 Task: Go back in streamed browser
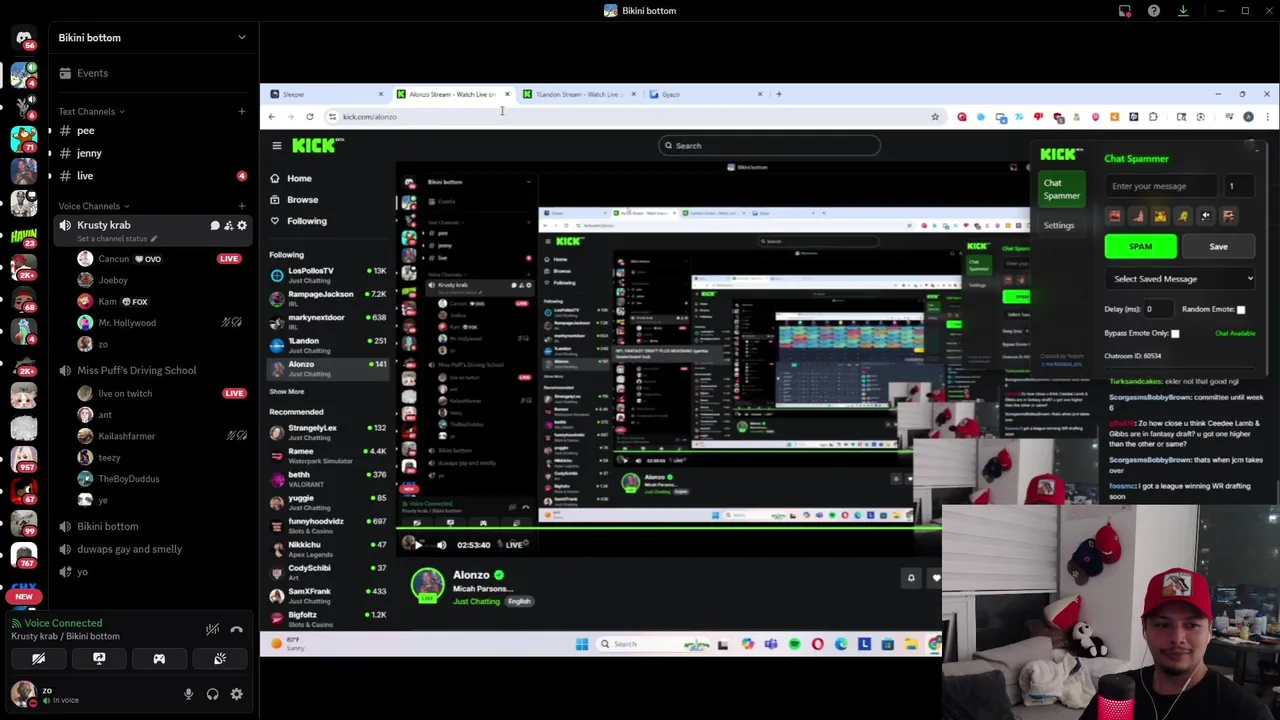[271, 117]
